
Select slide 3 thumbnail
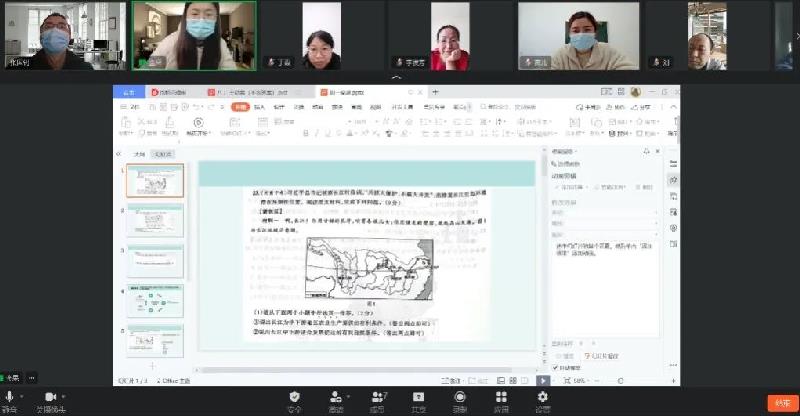coord(155,261)
